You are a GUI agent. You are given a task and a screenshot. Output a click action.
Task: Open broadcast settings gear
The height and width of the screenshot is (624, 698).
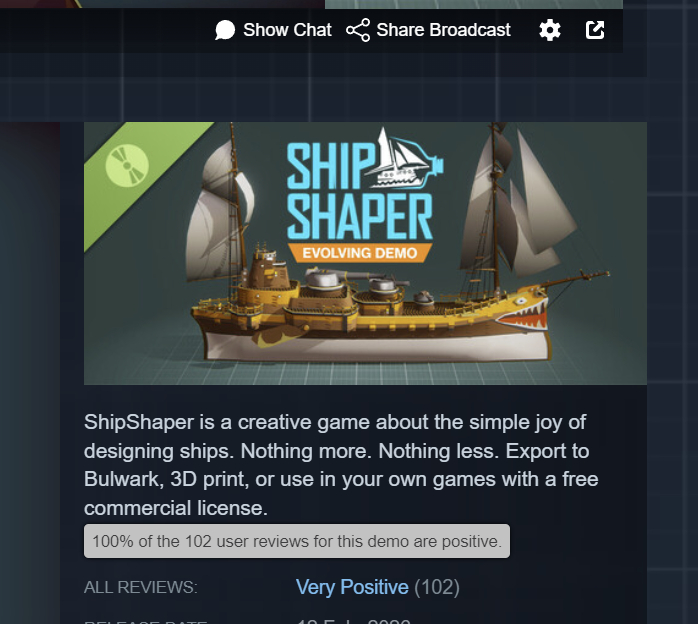tap(550, 30)
